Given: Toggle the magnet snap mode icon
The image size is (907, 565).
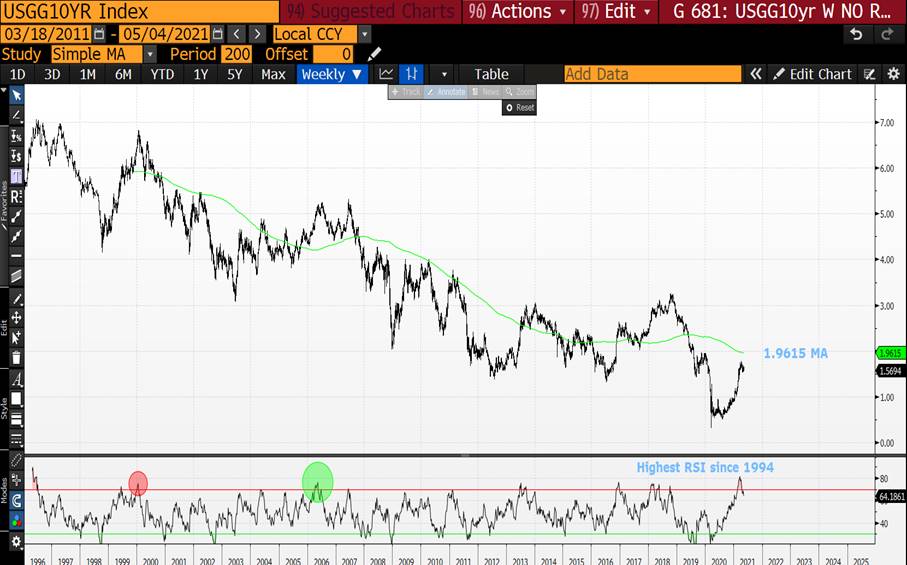Looking at the screenshot, I should pyautogui.click(x=16, y=500).
